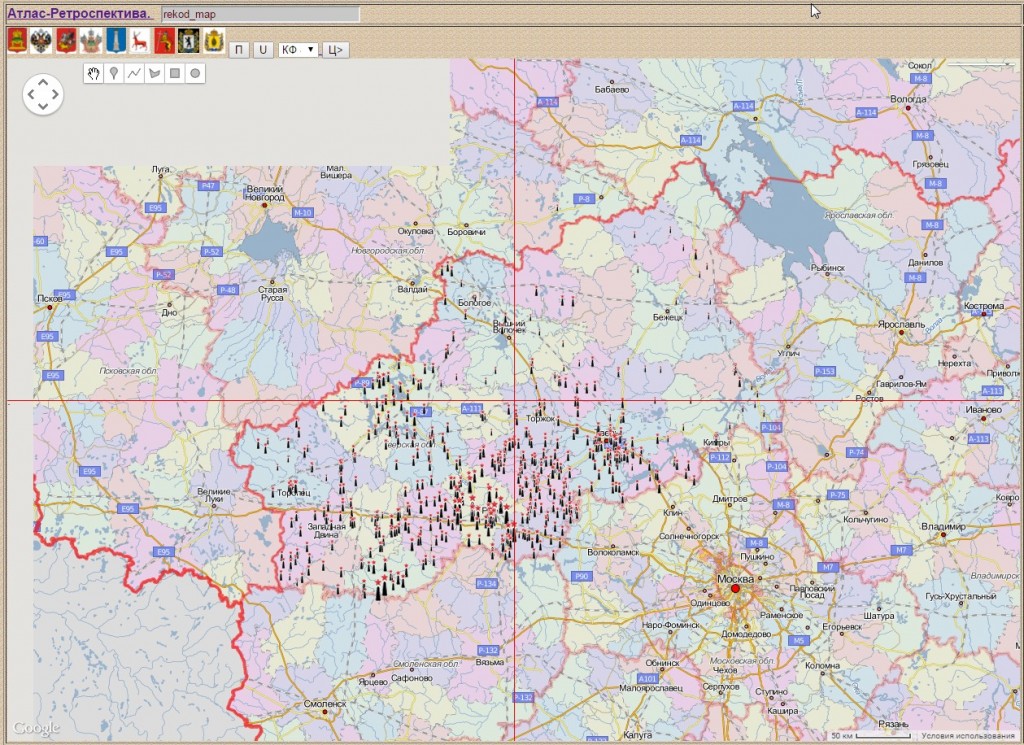This screenshot has width=1024, height=745.
Task: Click the rekod_map text field
Action: (259, 15)
